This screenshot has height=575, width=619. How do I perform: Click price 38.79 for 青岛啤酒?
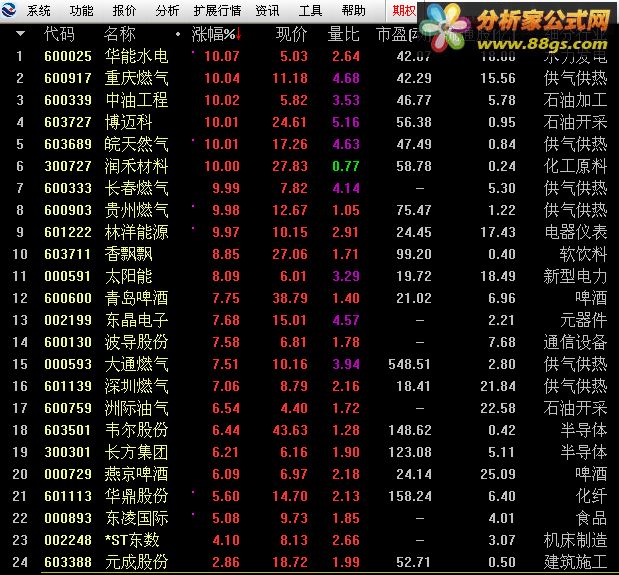[290, 298]
